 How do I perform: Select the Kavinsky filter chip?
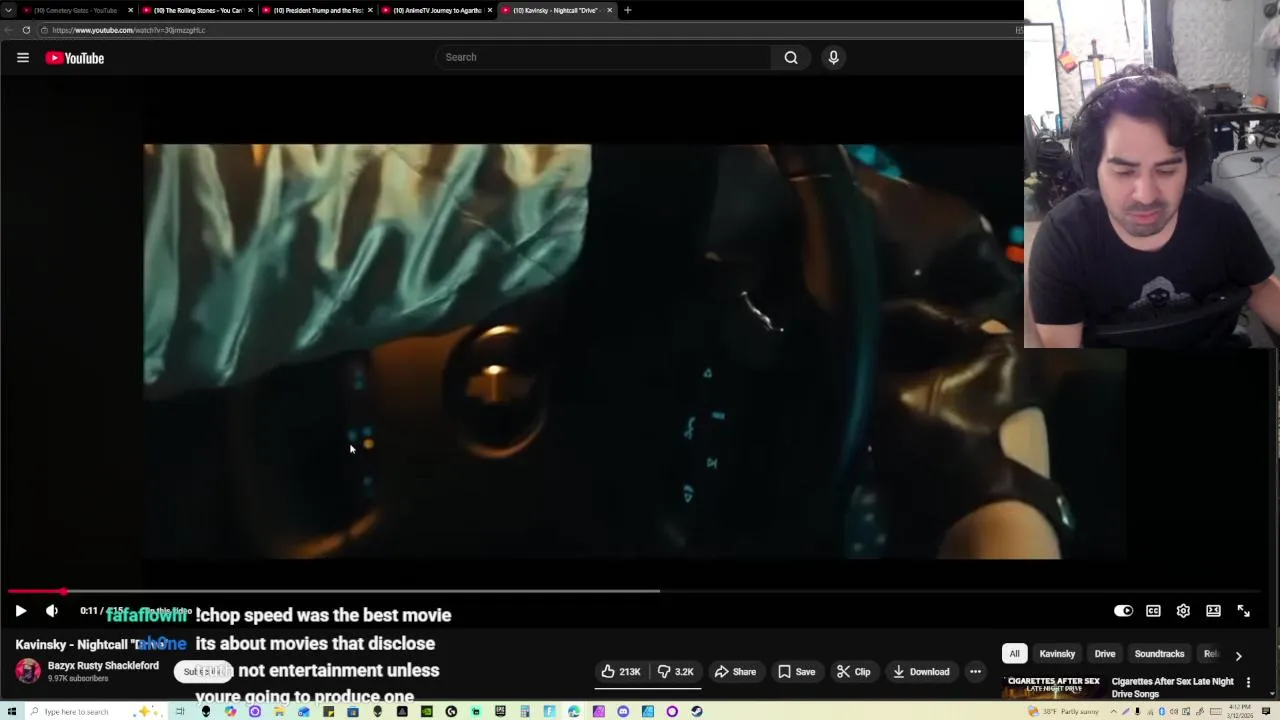point(1057,654)
